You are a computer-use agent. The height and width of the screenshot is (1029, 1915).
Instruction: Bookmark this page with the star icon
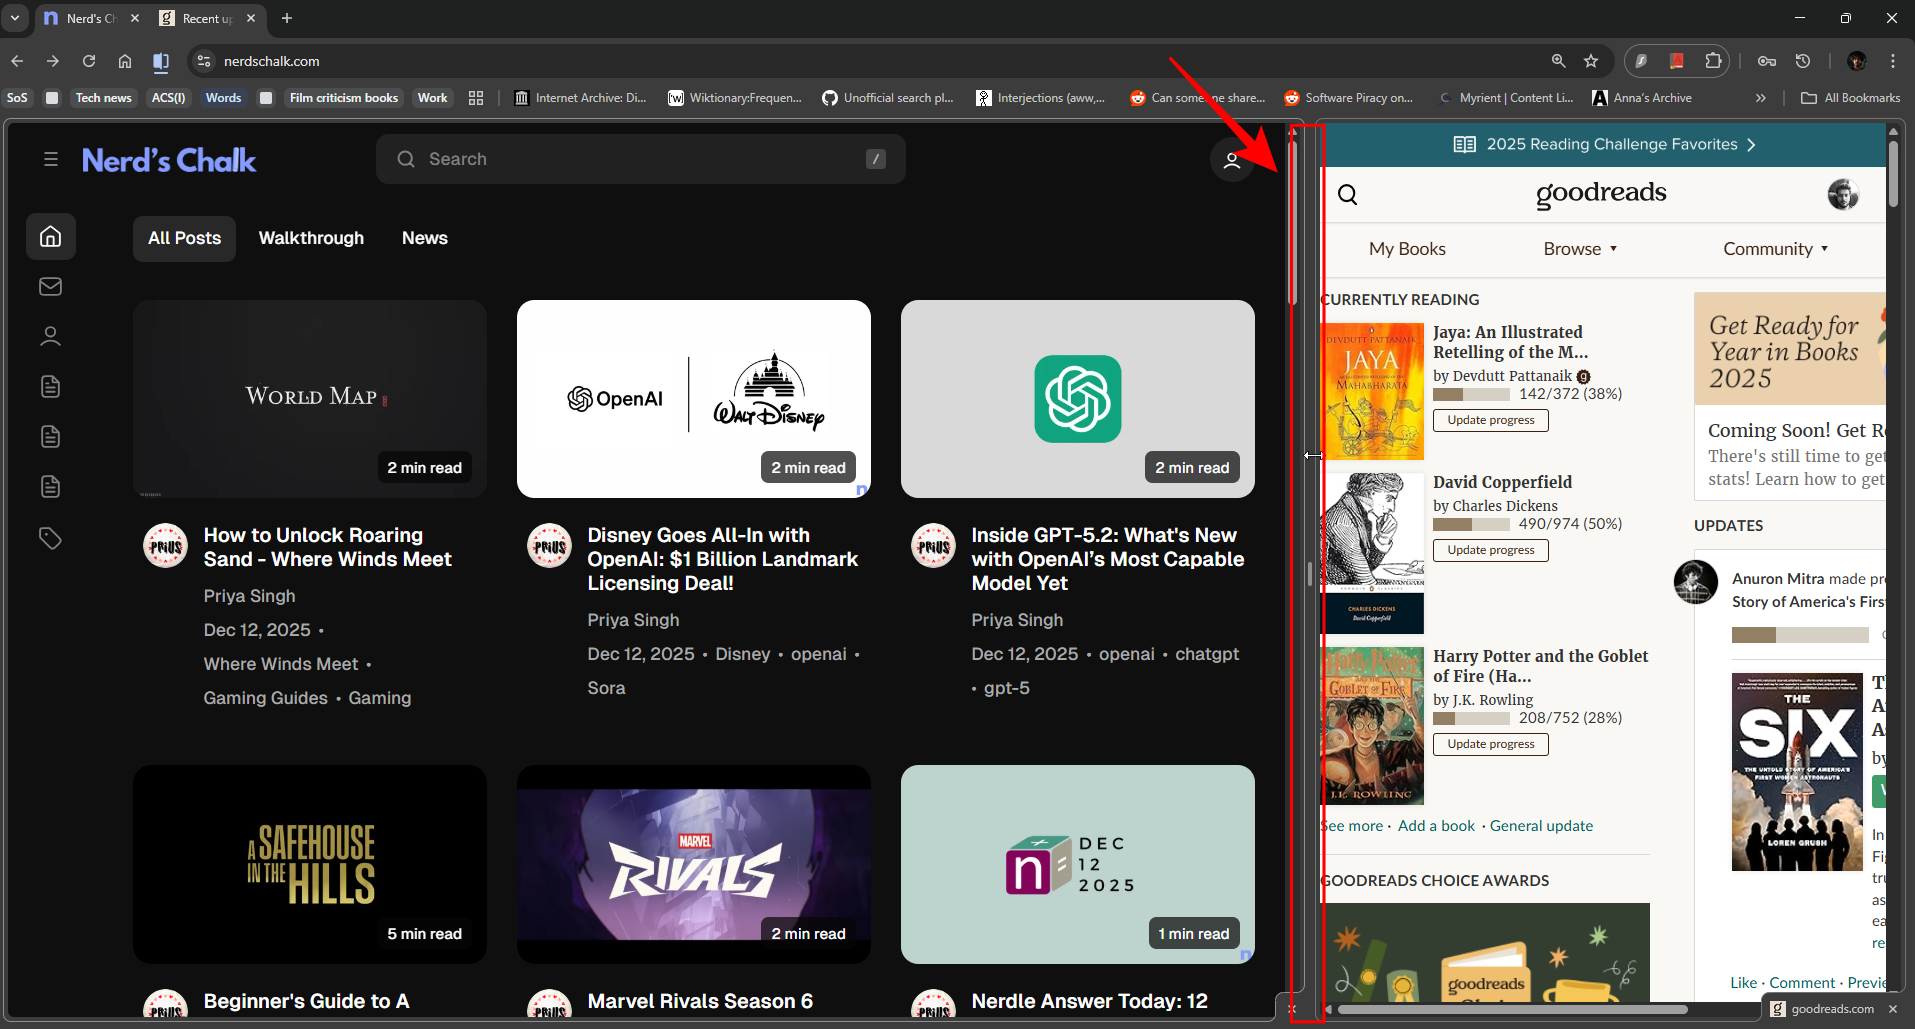tap(1591, 61)
